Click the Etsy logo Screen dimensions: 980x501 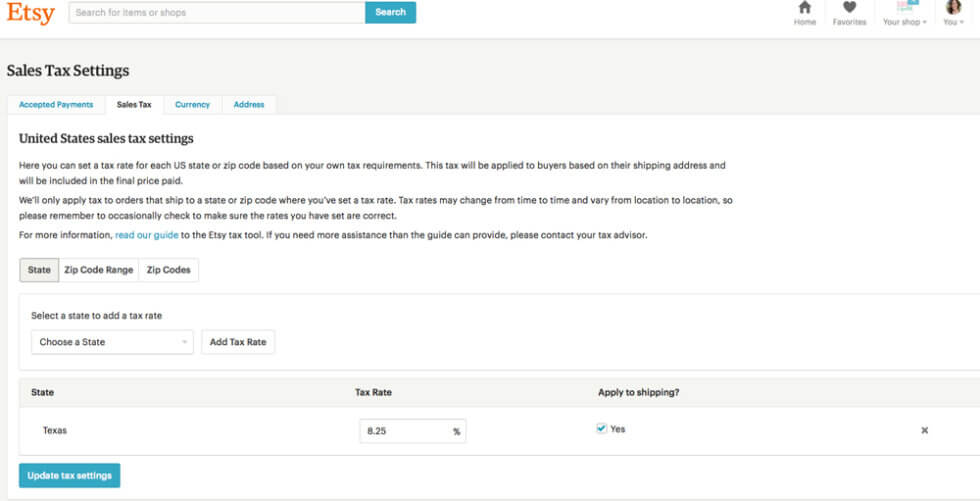tap(30, 13)
